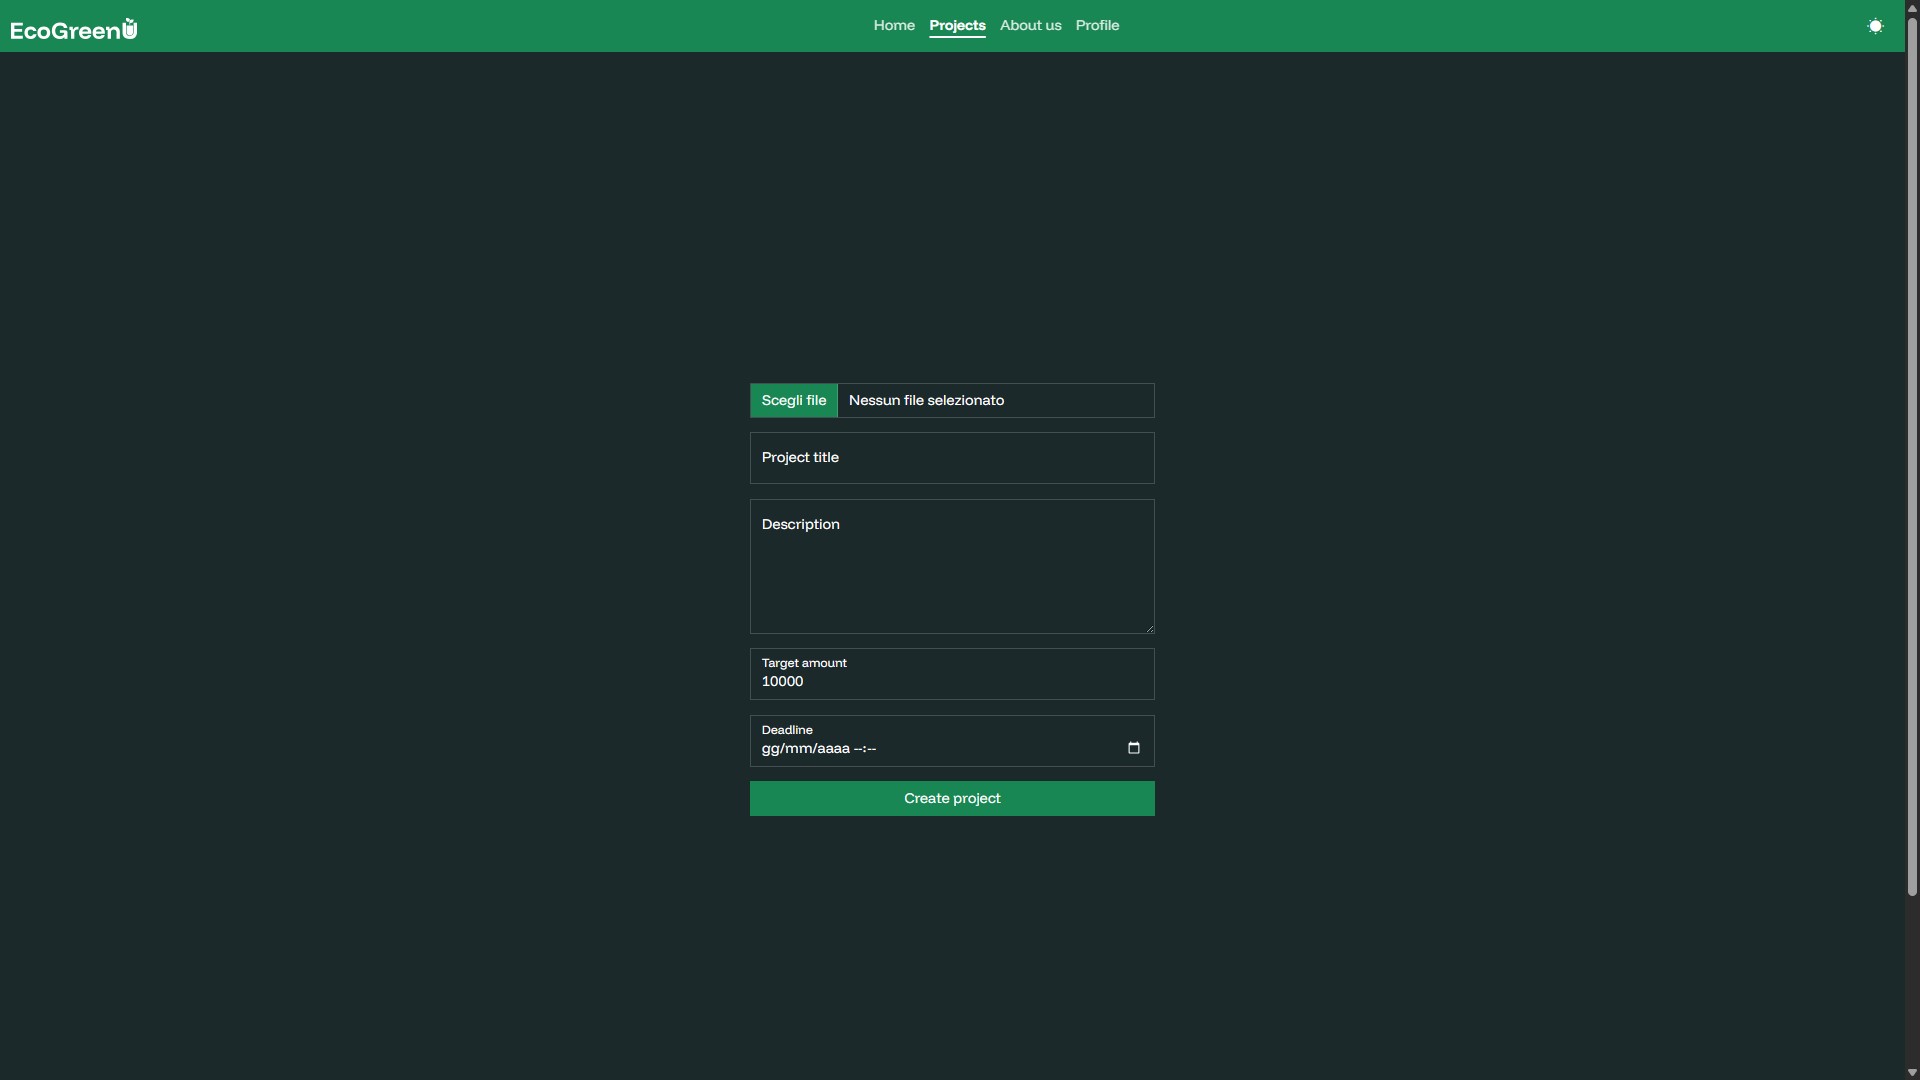Select the day 'gg' segment in Deadline

click(x=770, y=749)
